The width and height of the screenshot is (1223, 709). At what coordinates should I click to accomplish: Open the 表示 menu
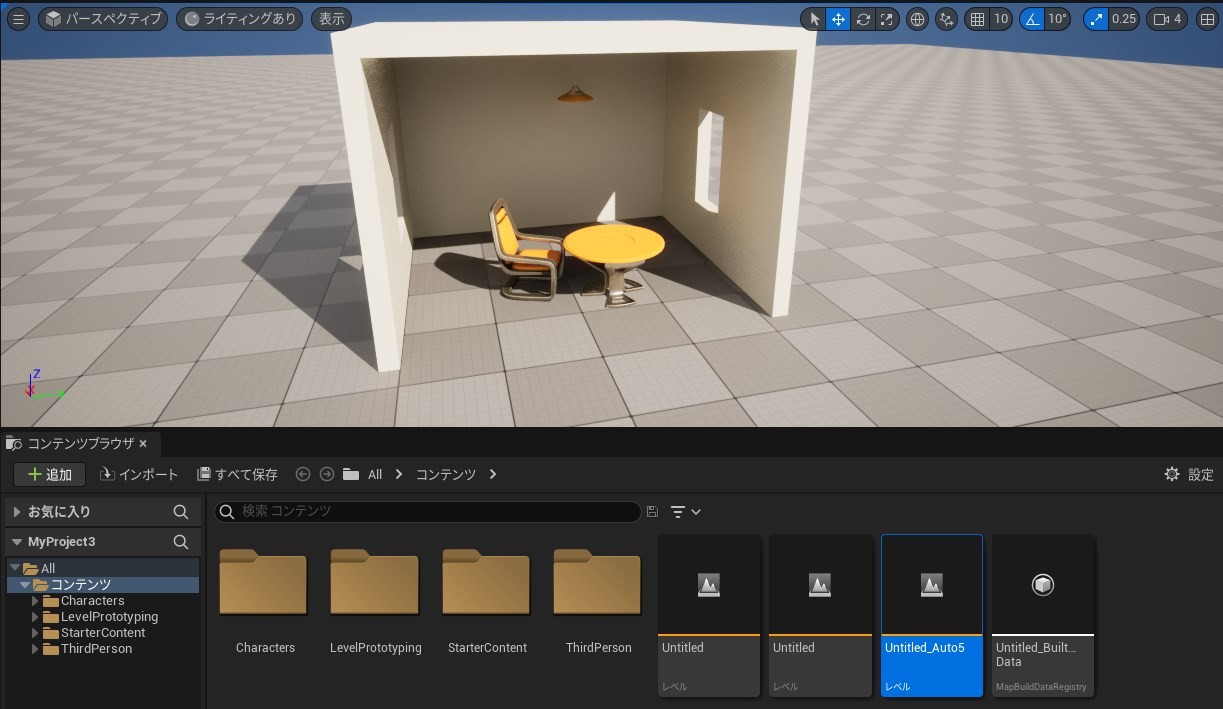point(331,18)
